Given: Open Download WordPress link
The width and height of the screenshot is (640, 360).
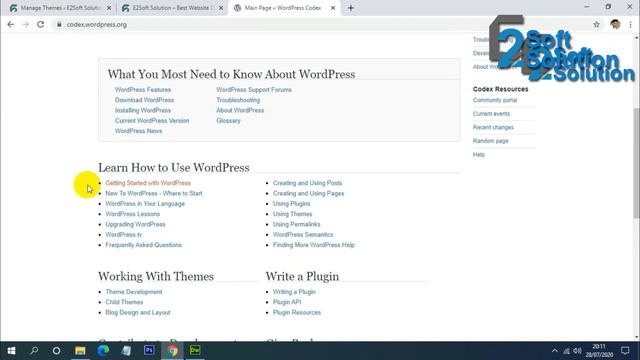Looking at the screenshot, I should [x=144, y=100].
